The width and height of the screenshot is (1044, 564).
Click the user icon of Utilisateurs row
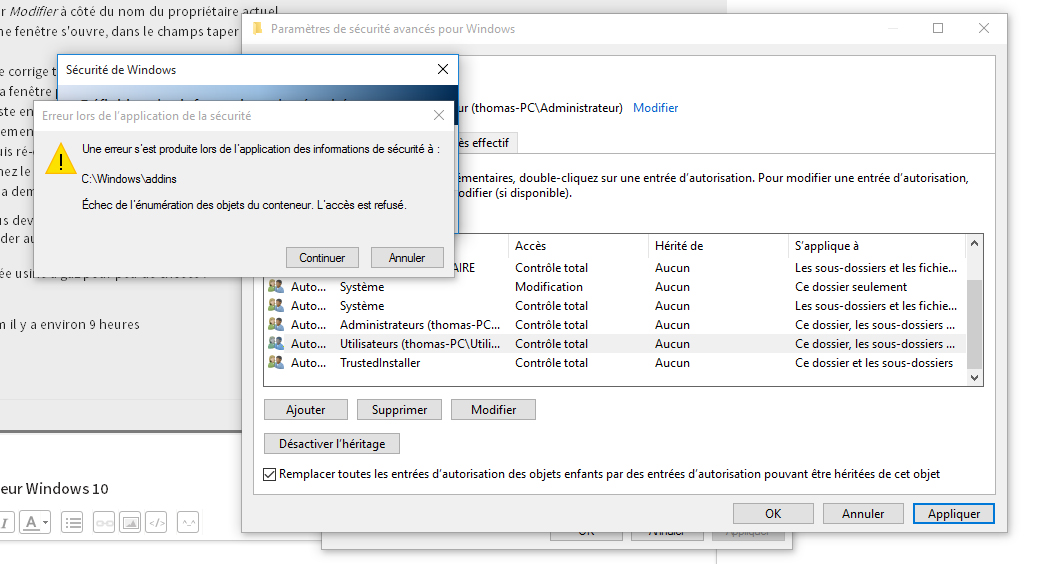click(276, 344)
